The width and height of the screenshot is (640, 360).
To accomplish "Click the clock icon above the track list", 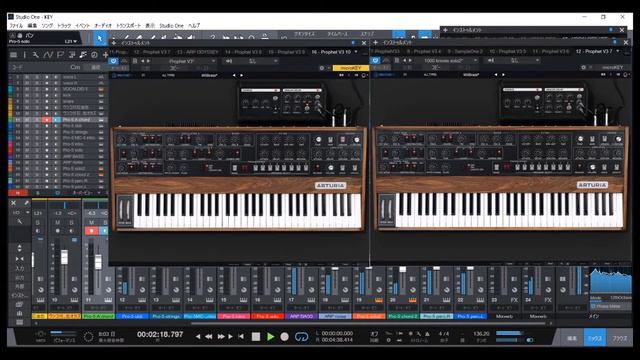I will click(x=95, y=55).
